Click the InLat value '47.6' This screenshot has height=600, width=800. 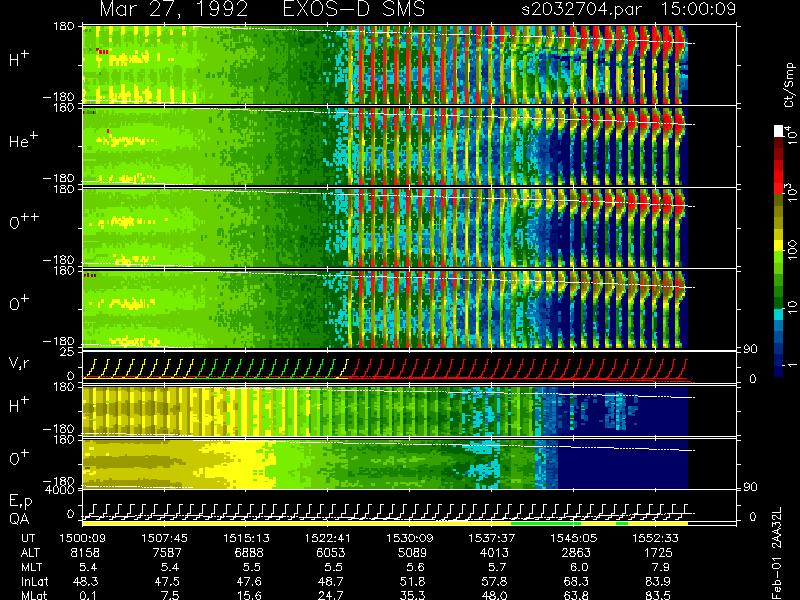click(251, 581)
